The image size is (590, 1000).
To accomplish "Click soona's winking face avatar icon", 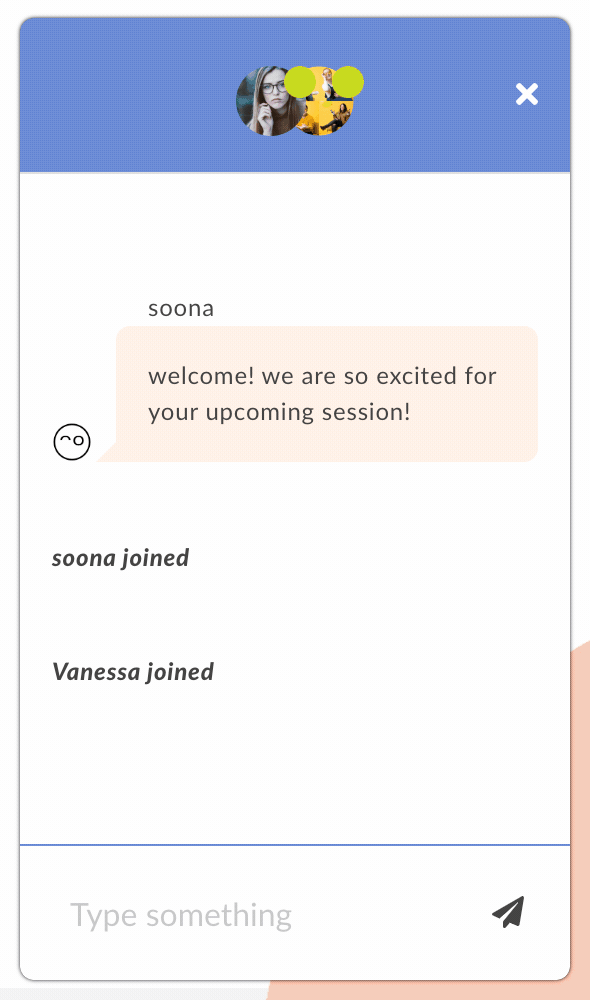I will tap(72, 442).
